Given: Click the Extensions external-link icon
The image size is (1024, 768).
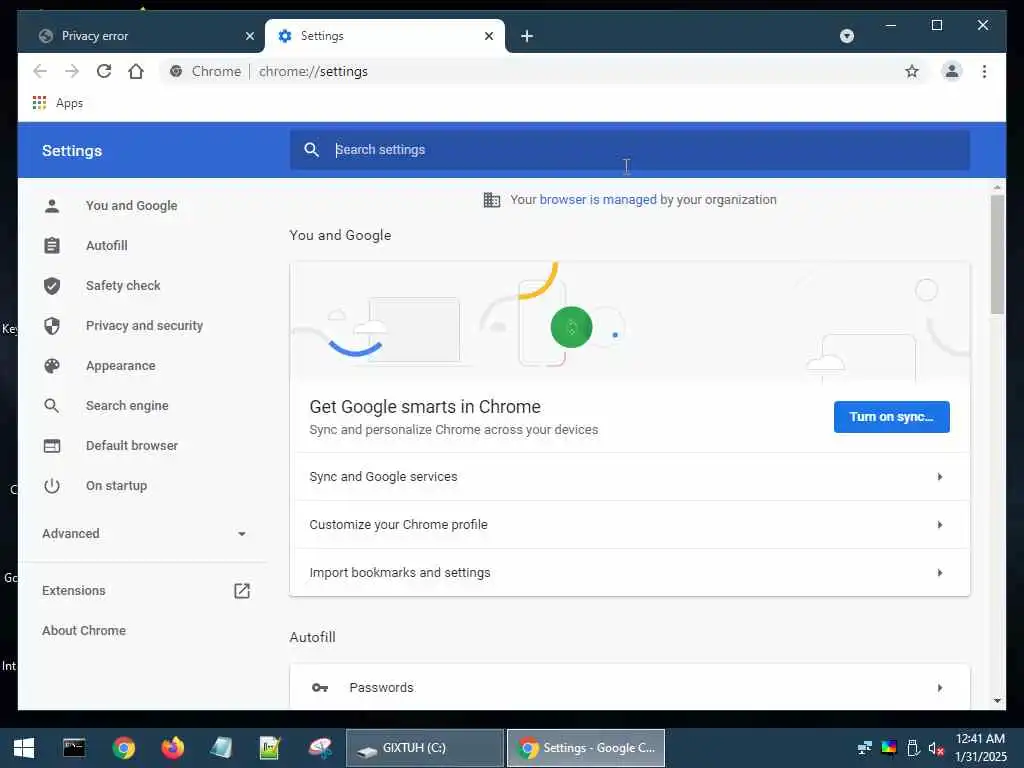Looking at the screenshot, I should click(242, 590).
